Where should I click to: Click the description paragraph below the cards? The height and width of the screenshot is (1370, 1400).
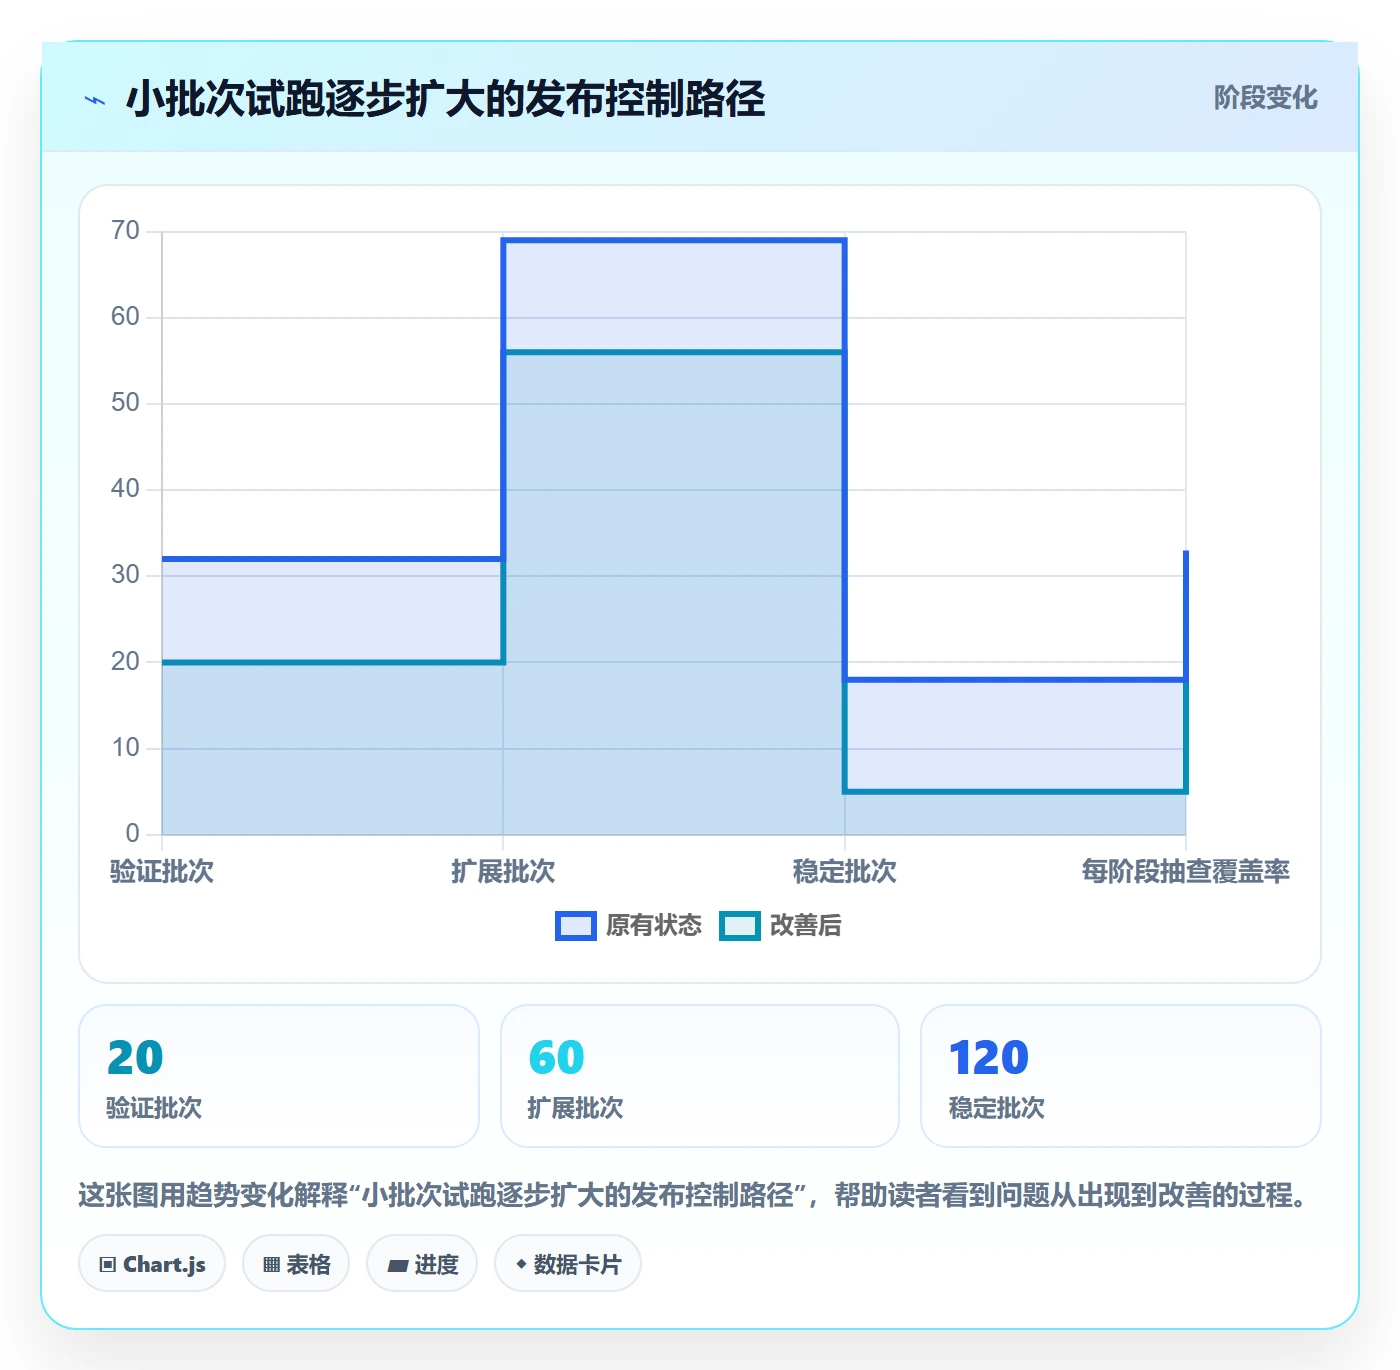695,1195
